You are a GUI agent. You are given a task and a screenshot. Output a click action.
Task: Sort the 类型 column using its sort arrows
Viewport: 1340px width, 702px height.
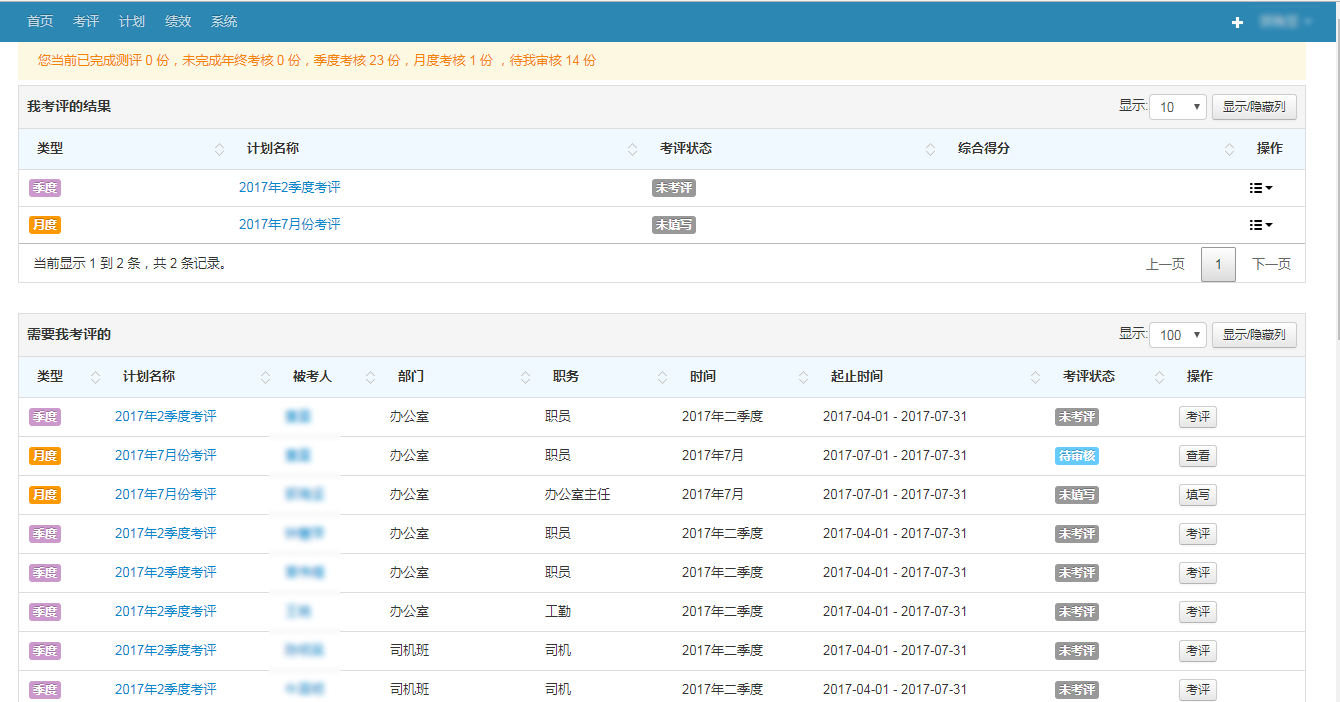click(x=218, y=148)
